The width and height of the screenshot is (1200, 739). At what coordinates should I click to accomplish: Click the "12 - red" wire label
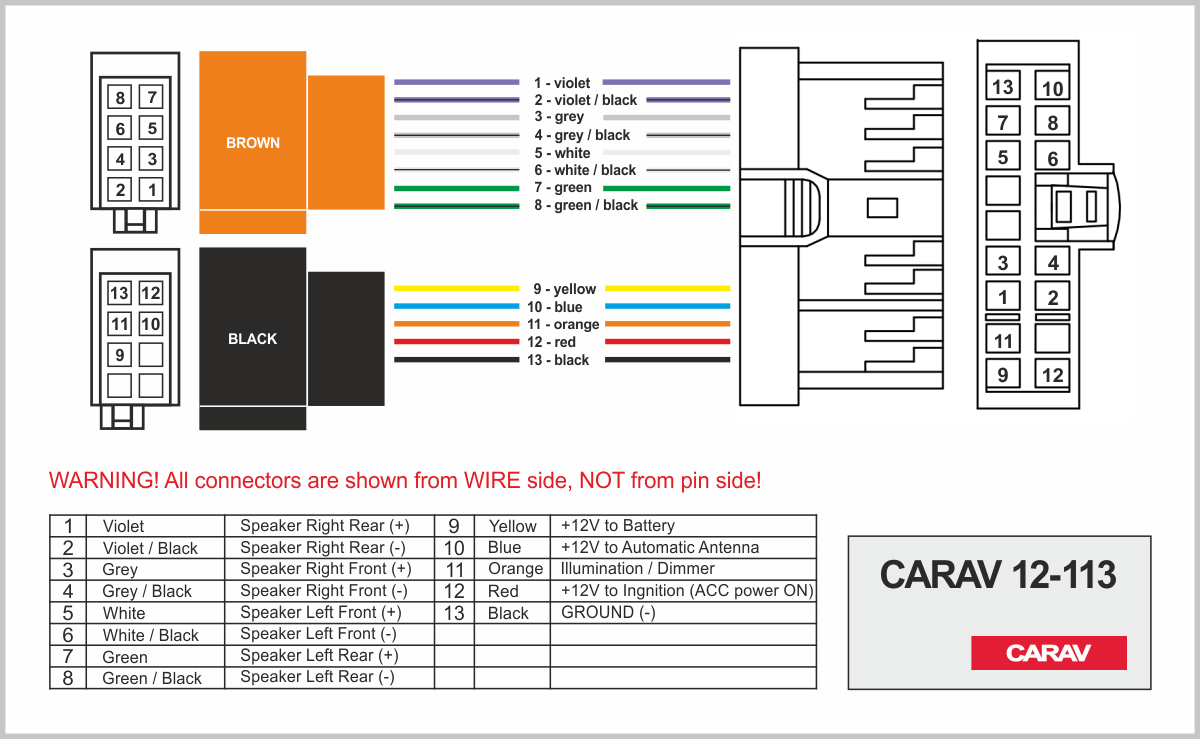pos(551,342)
